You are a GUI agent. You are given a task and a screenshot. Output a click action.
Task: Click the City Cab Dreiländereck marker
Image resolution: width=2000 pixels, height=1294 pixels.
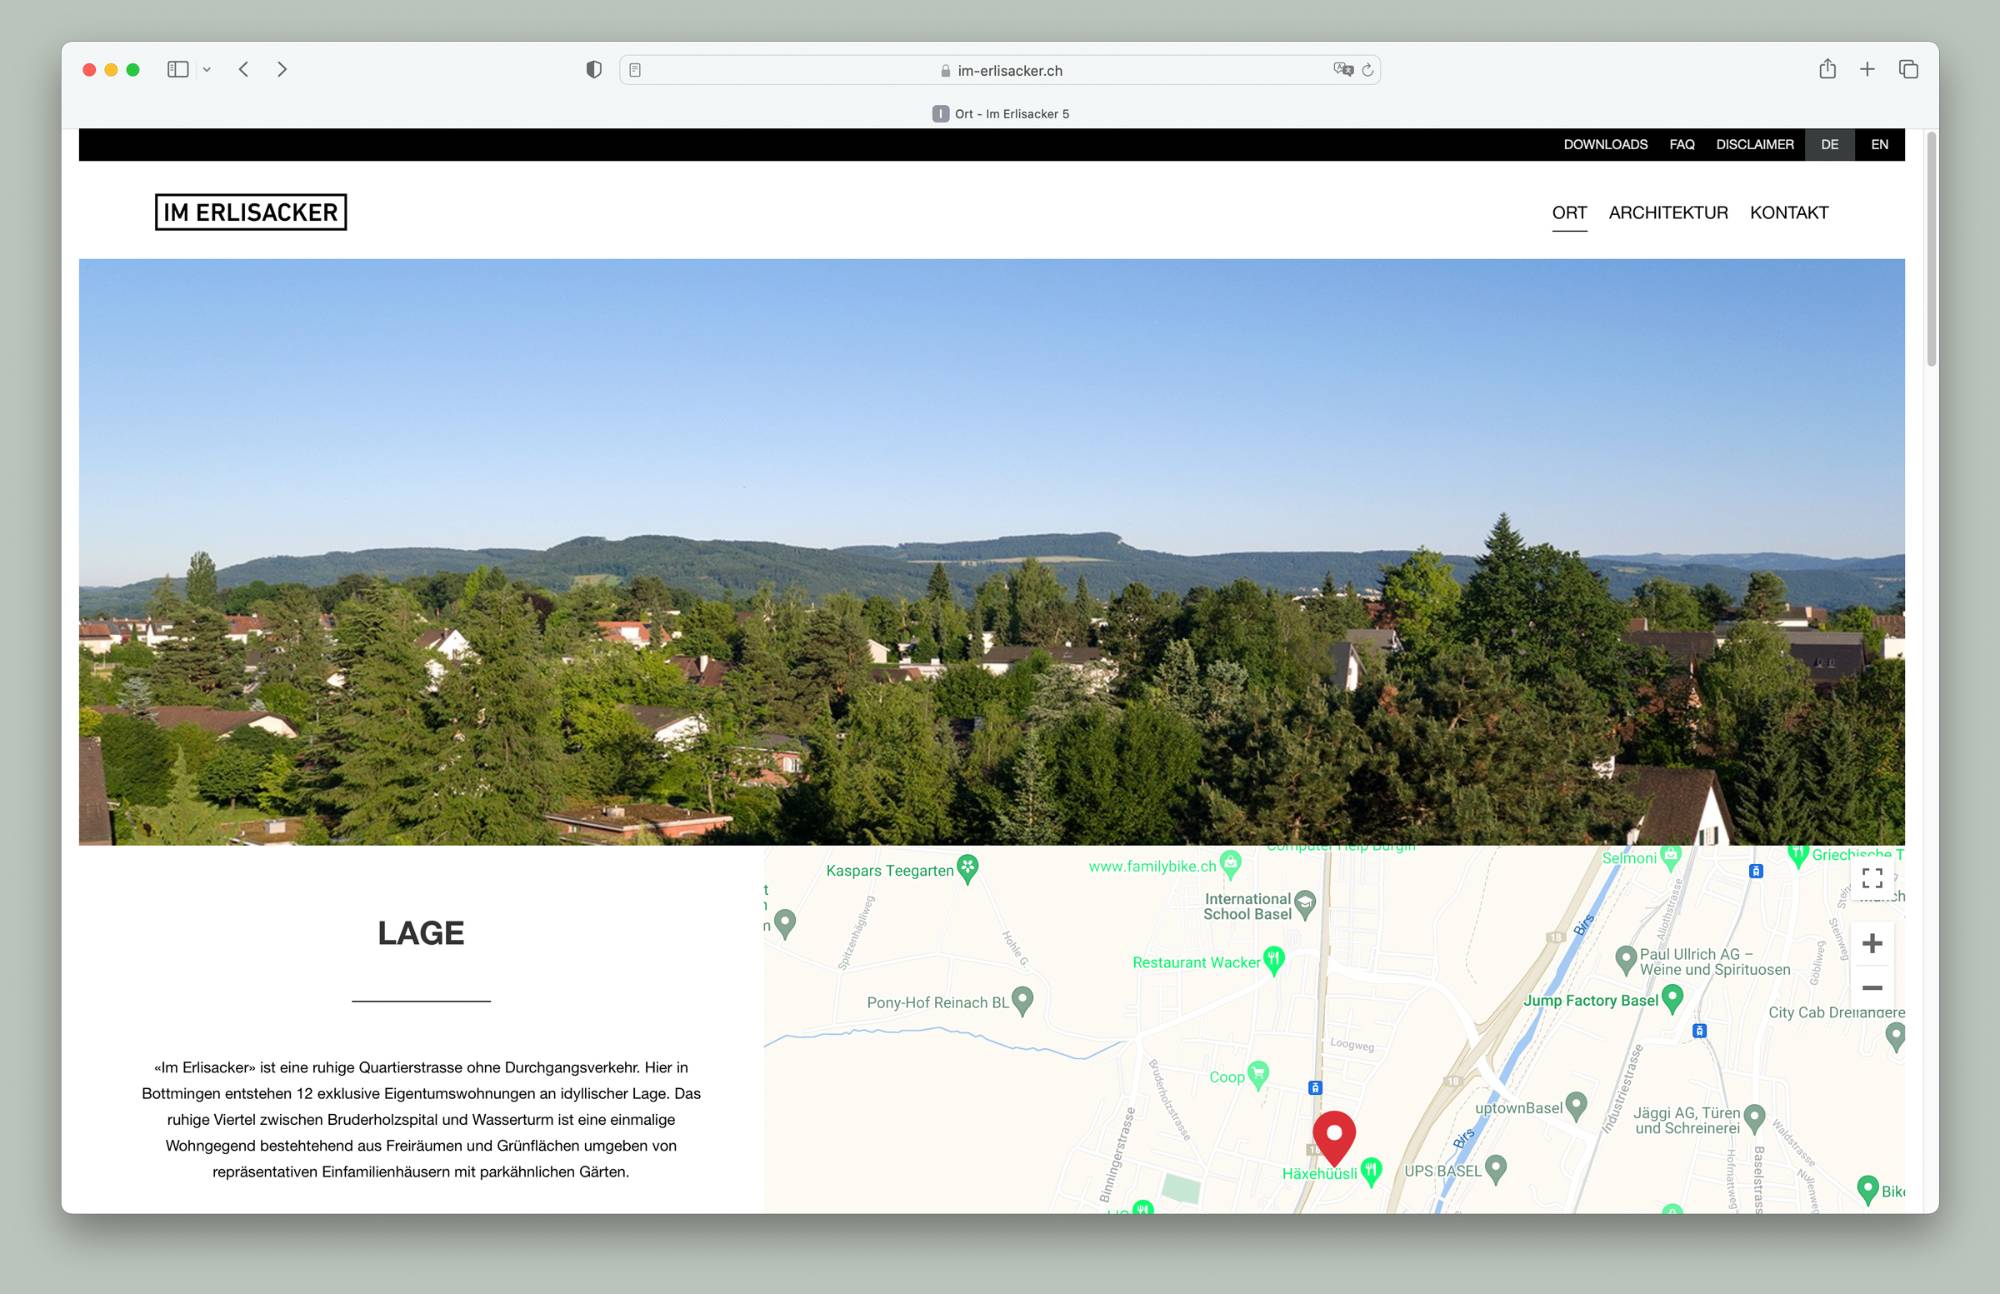pyautogui.click(x=1895, y=1036)
